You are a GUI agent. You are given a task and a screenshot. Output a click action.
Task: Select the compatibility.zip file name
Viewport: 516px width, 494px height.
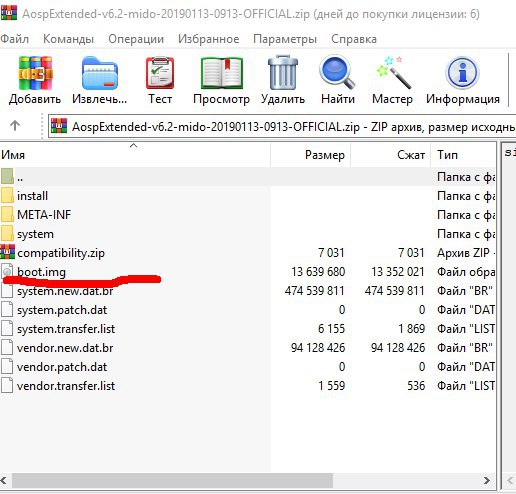pyautogui.click(x=61, y=253)
